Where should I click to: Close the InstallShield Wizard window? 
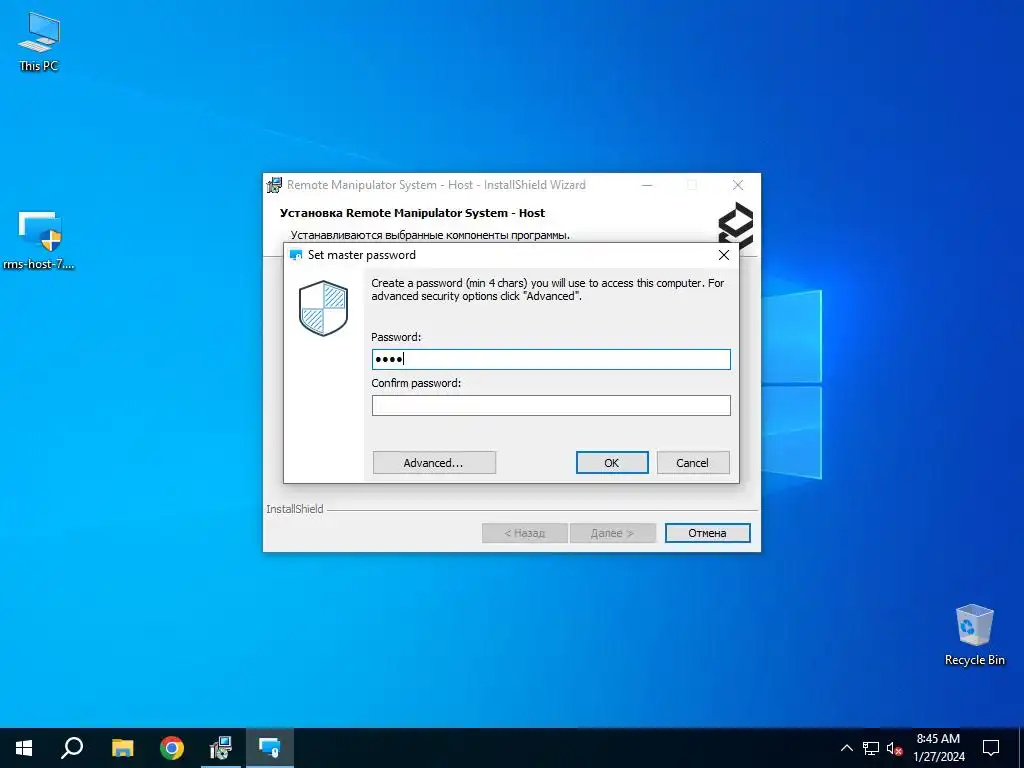pyautogui.click(x=738, y=185)
